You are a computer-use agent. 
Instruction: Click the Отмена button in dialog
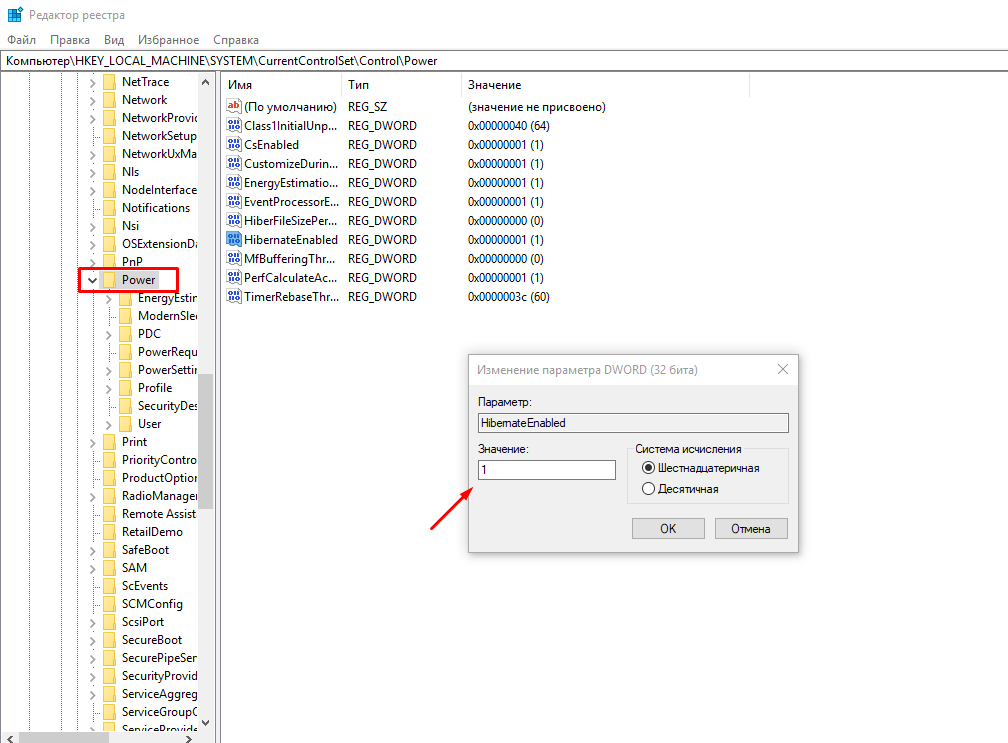click(x=750, y=528)
